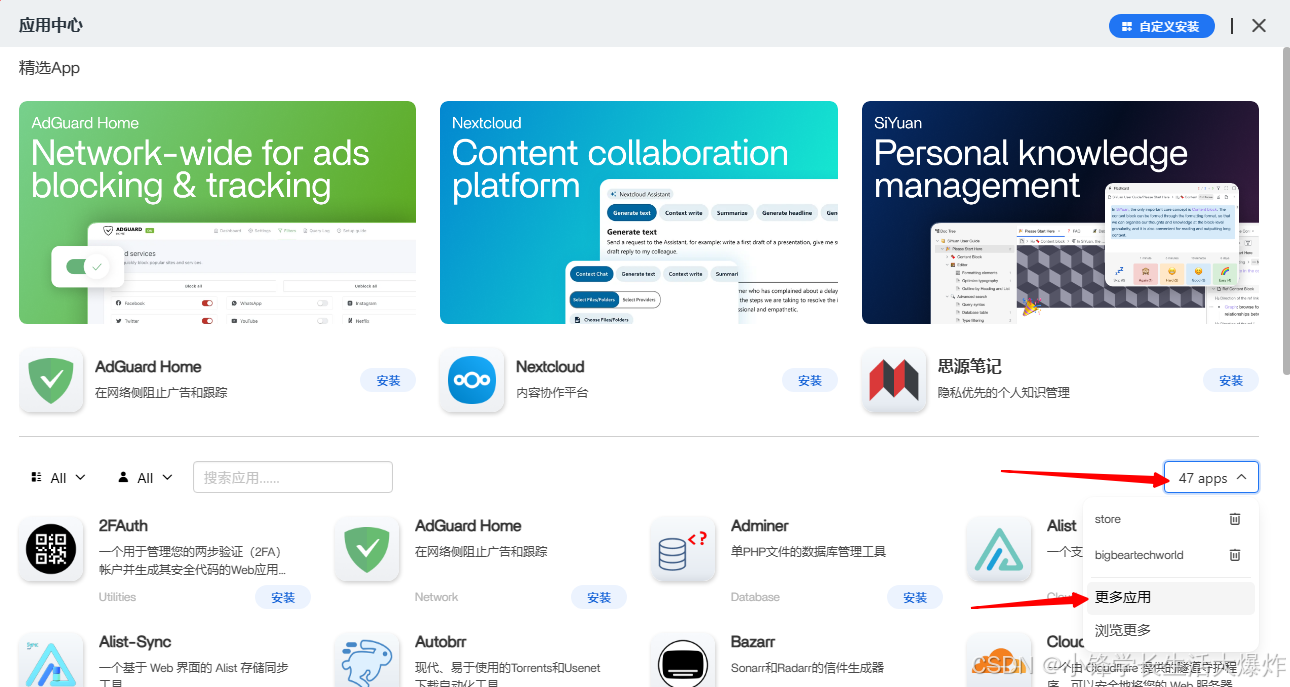Click the 精选App section heading
The height and width of the screenshot is (687, 1290).
click(x=49, y=68)
